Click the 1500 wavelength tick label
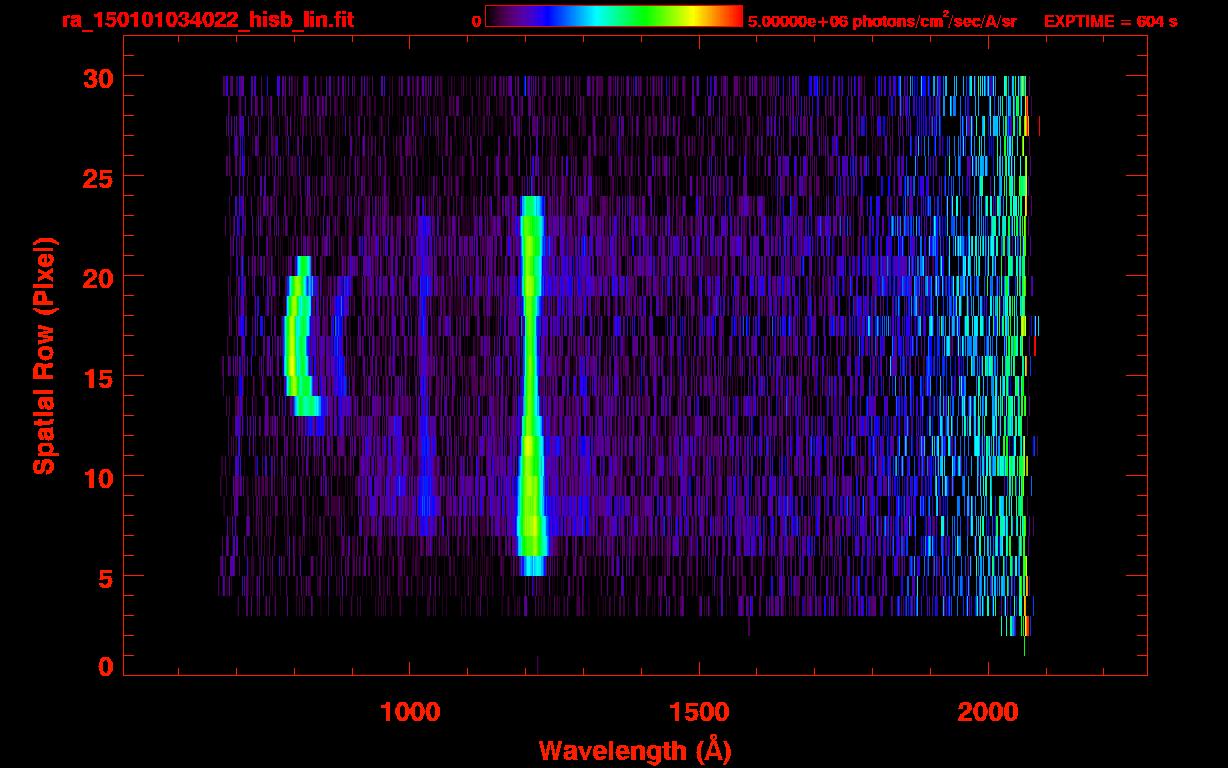1228x768 pixels. [x=699, y=712]
